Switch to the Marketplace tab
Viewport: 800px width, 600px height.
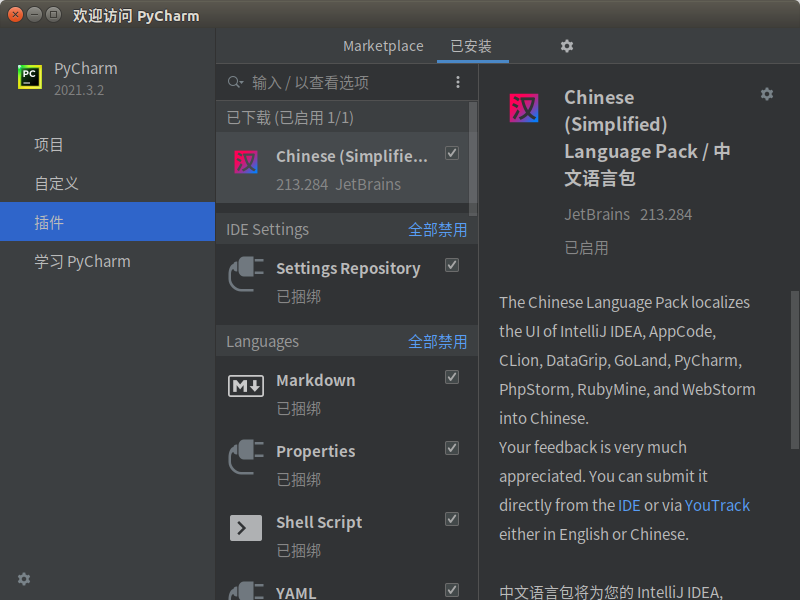383,46
